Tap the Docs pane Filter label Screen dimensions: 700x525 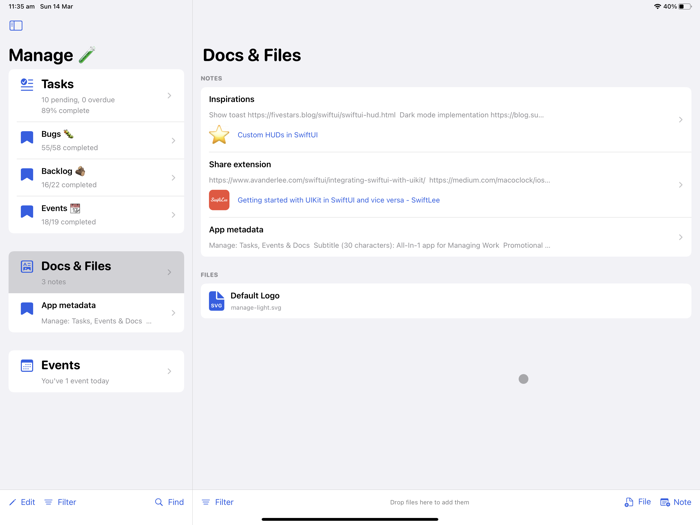pyautogui.click(x=224, y=502)
